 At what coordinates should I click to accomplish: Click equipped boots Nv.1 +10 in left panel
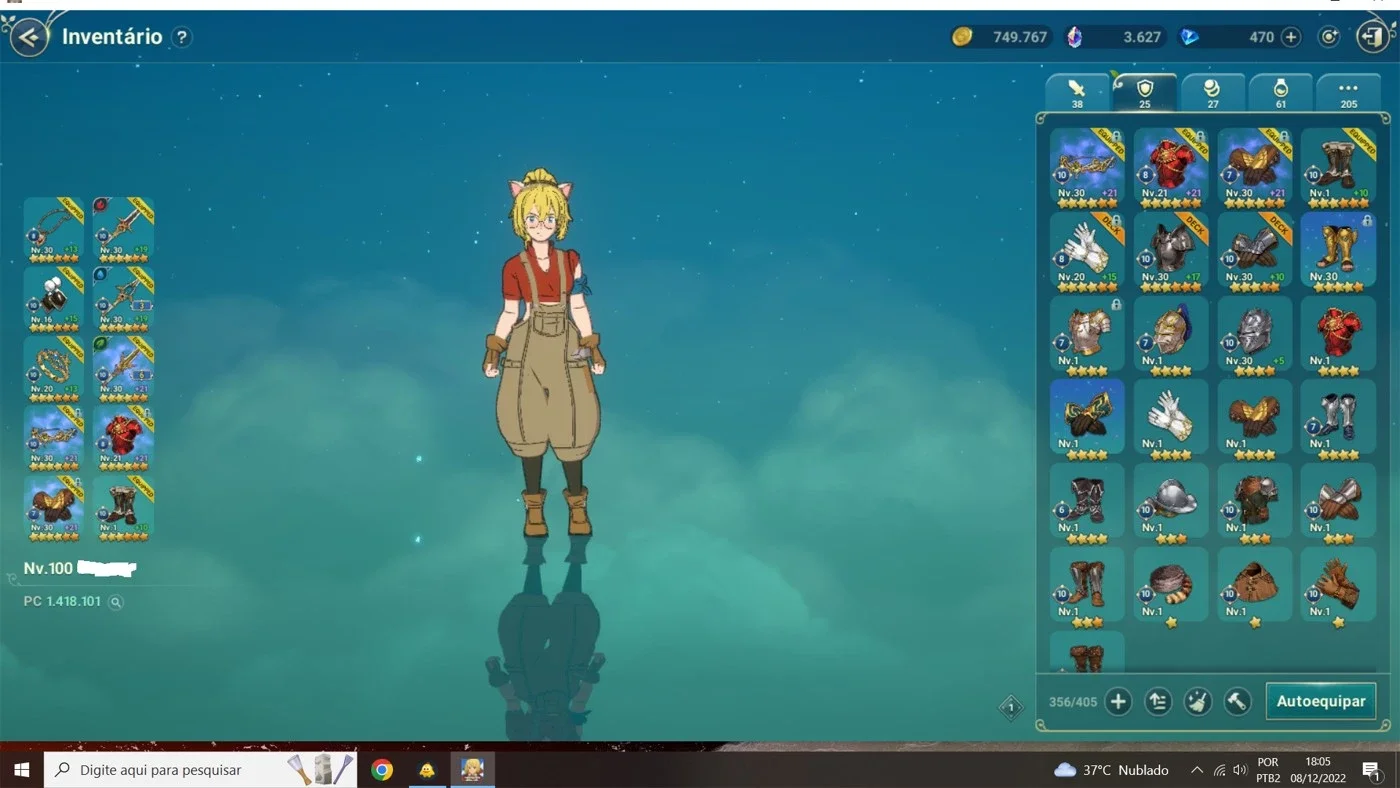pos(123,508)
